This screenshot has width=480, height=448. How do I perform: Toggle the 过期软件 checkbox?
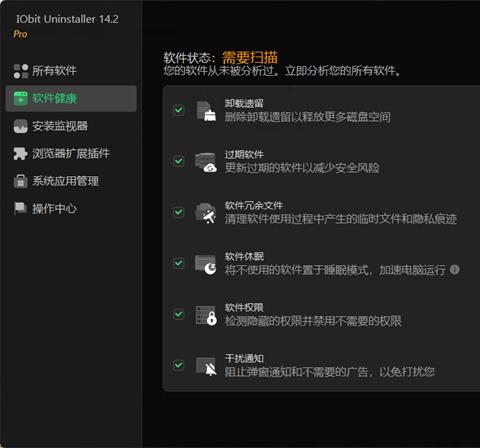pos(179,161)
